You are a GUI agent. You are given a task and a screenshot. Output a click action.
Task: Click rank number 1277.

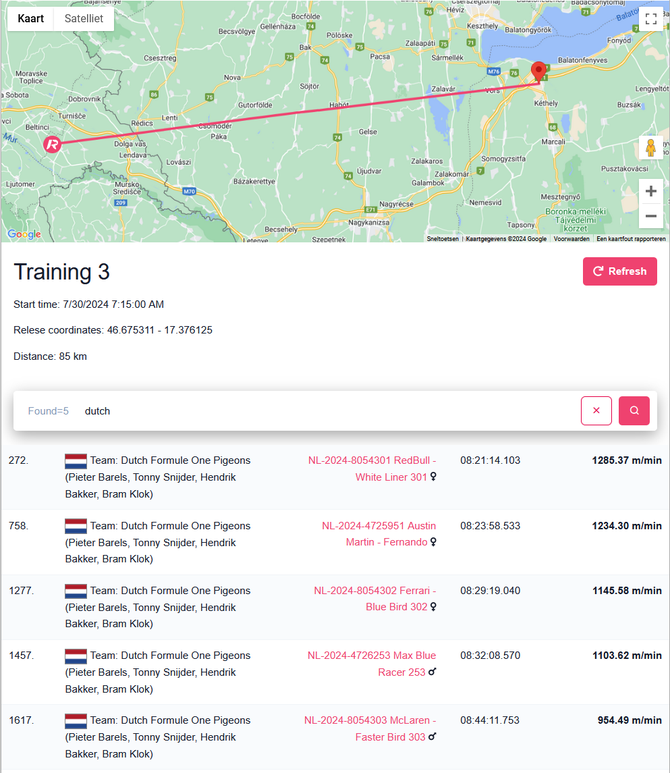pos(21,591)
